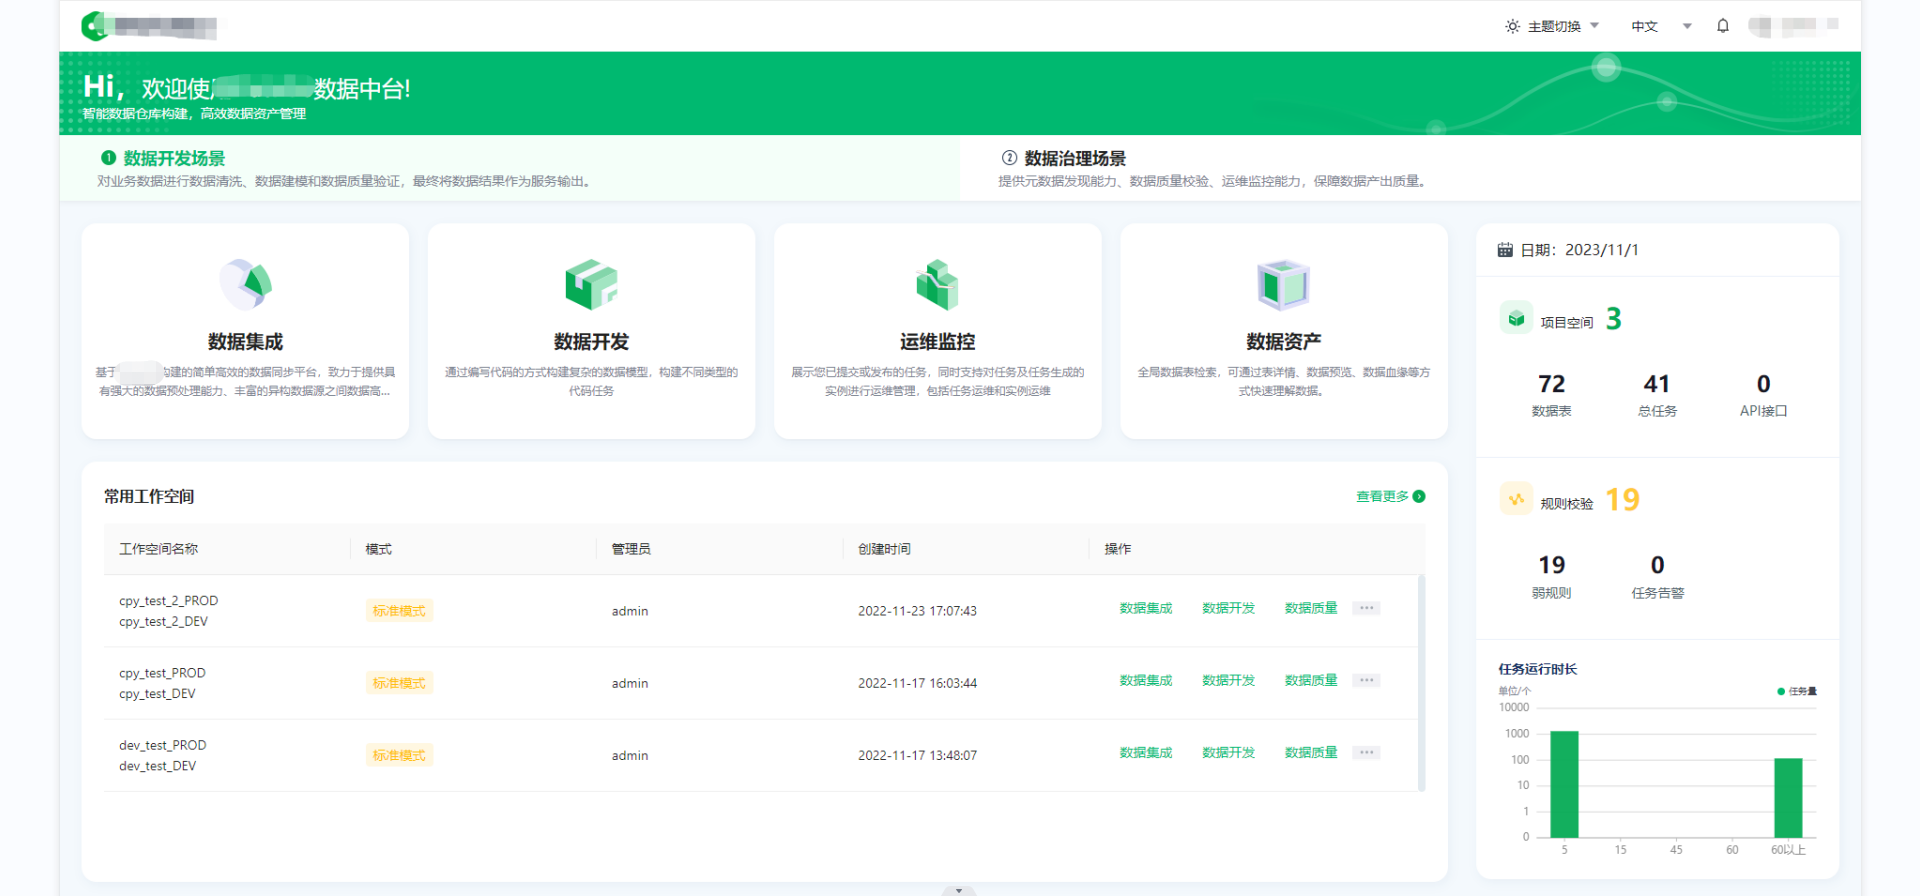Click the green logo icon at top left
1920x896 pixels.
[x=94, y=26]
